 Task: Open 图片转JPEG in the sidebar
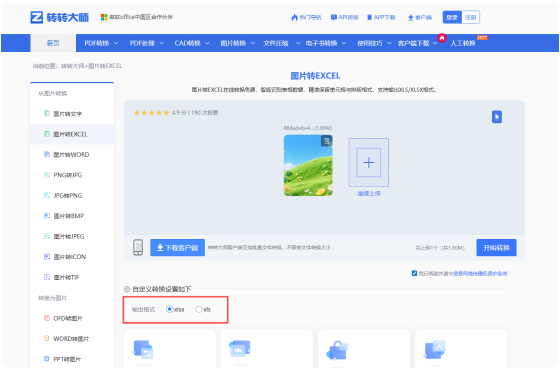(x=69, y=236)
